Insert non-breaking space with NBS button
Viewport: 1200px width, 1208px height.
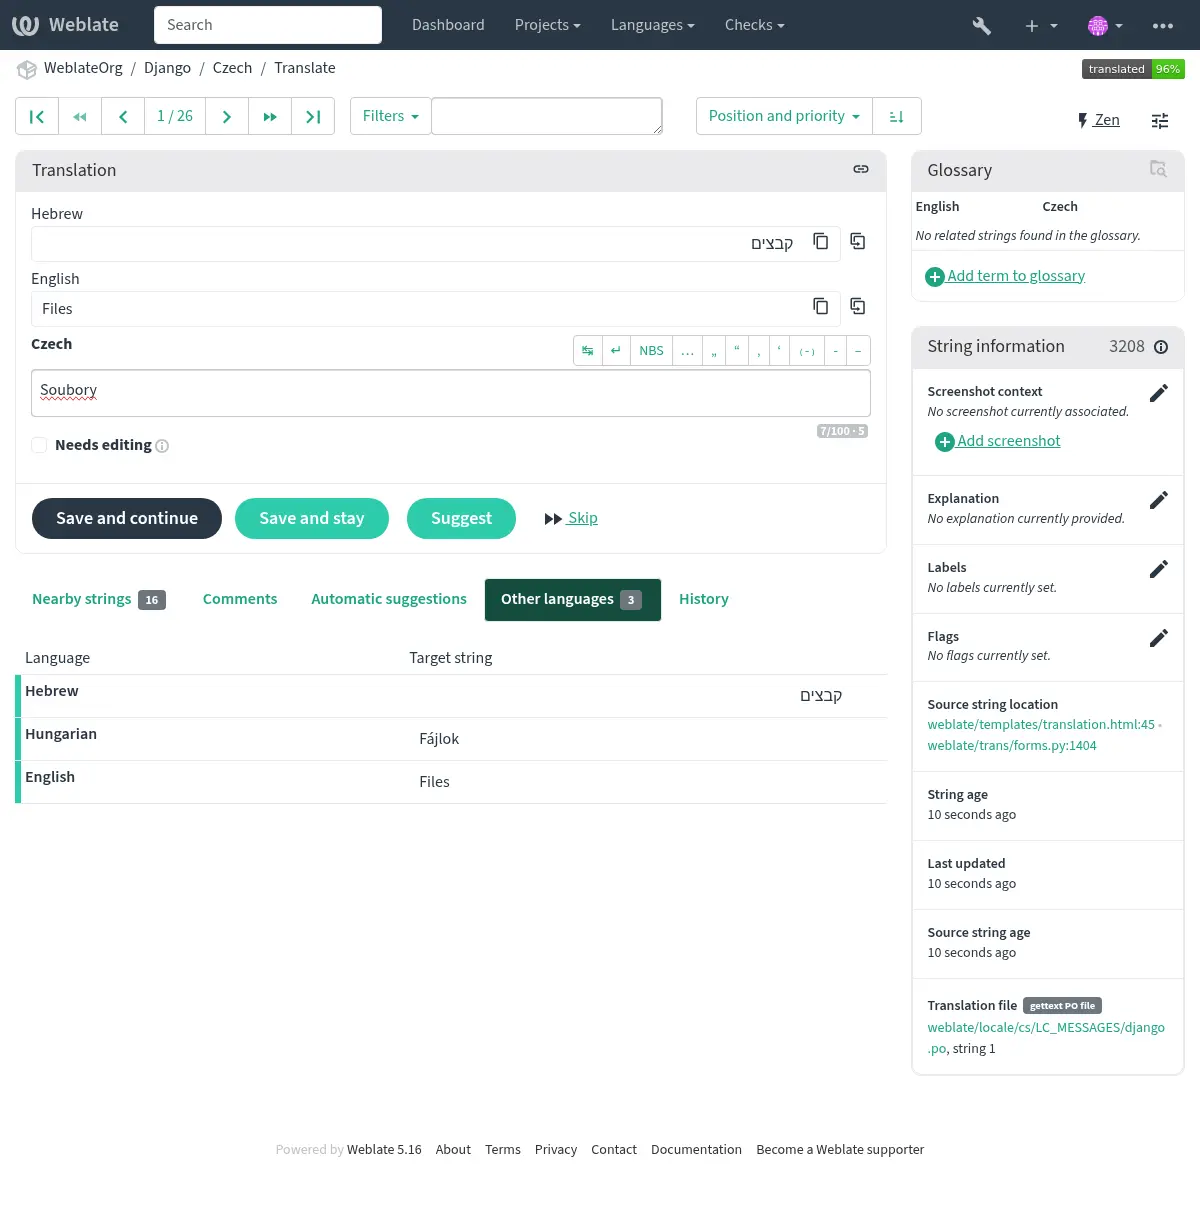(x=651, y=351)
